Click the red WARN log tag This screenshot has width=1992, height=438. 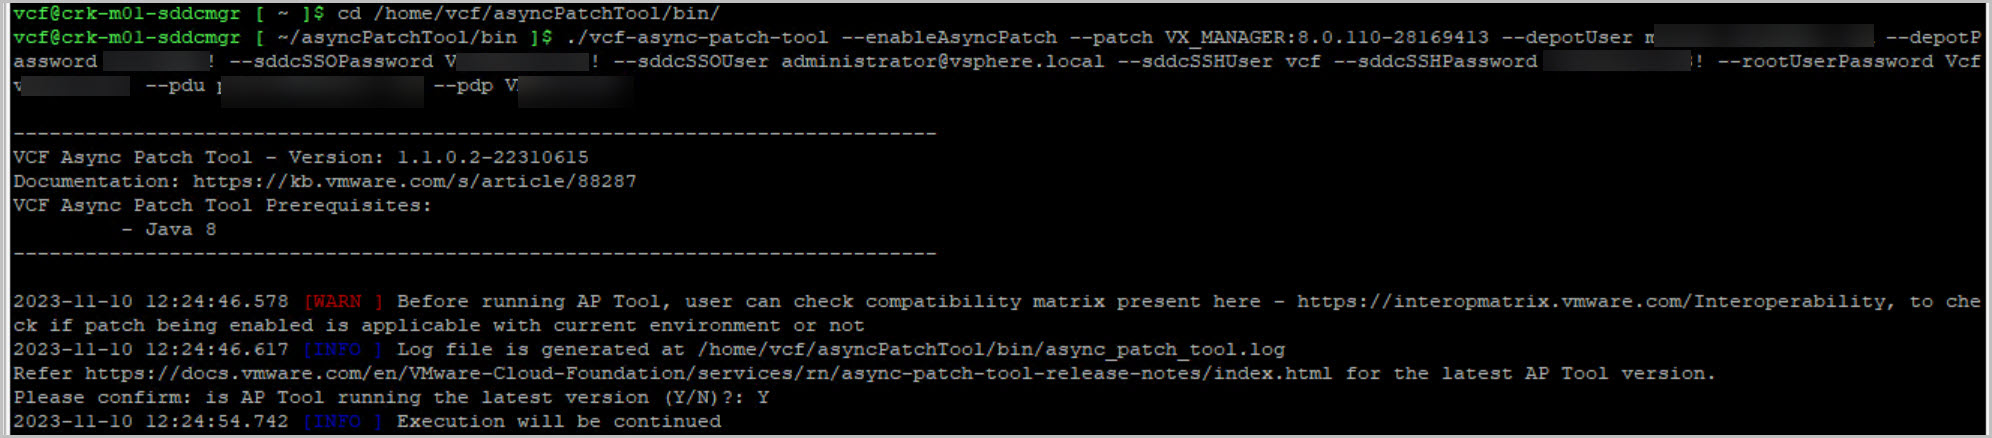343,301
